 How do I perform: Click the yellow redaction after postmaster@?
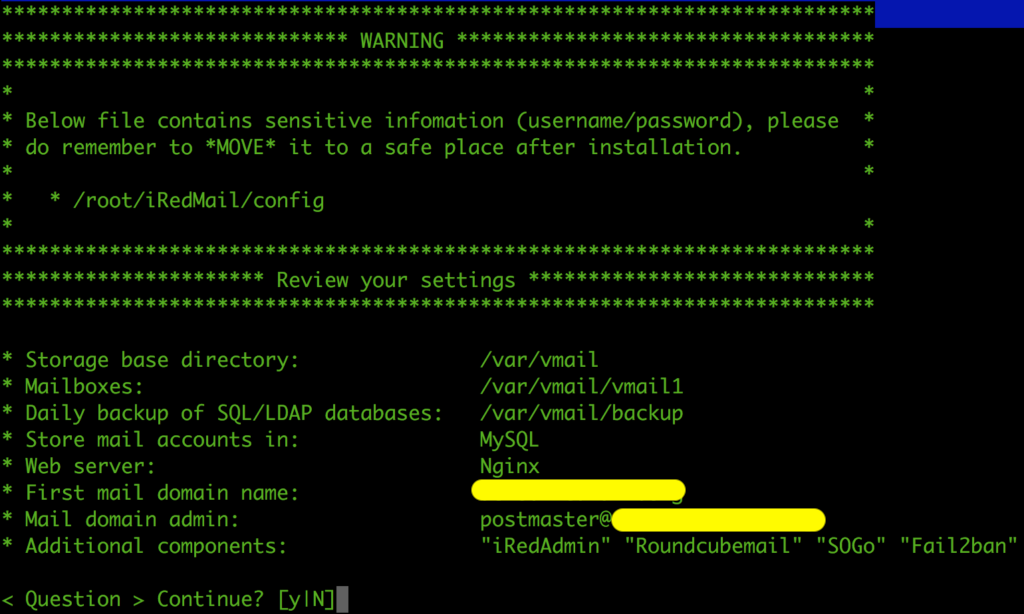[718, 520]
